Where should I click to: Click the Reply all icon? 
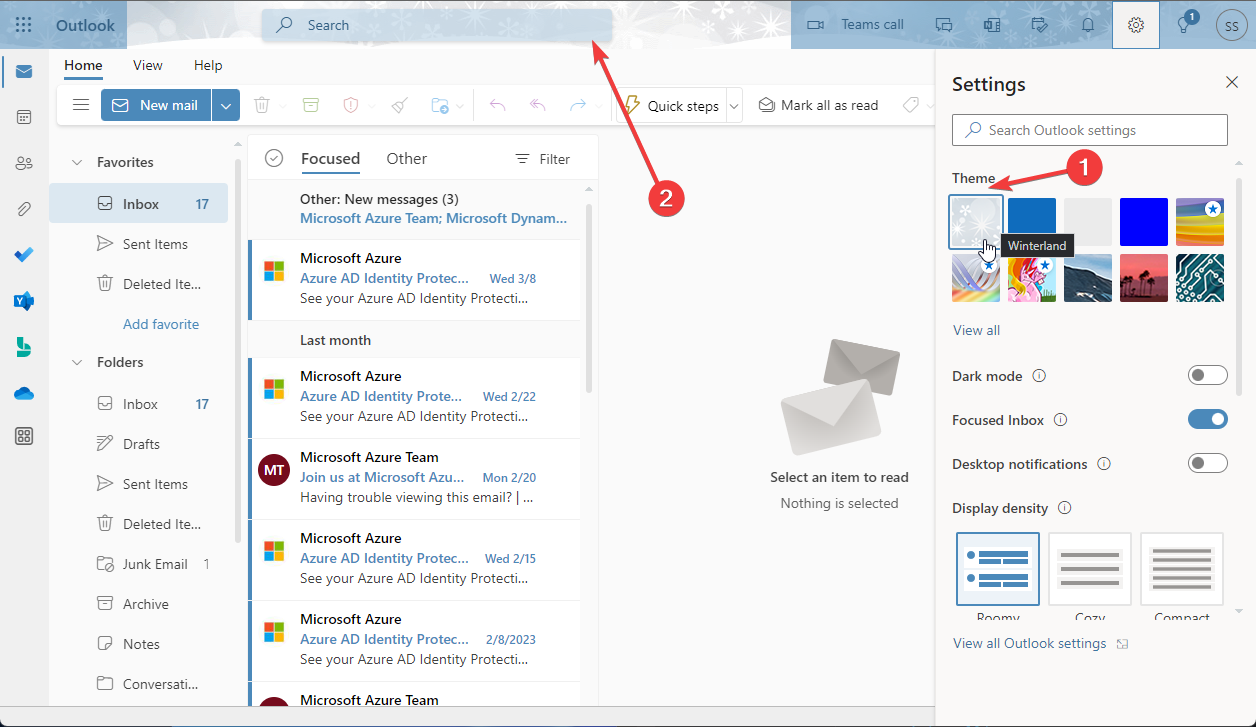tap(538, 105)
